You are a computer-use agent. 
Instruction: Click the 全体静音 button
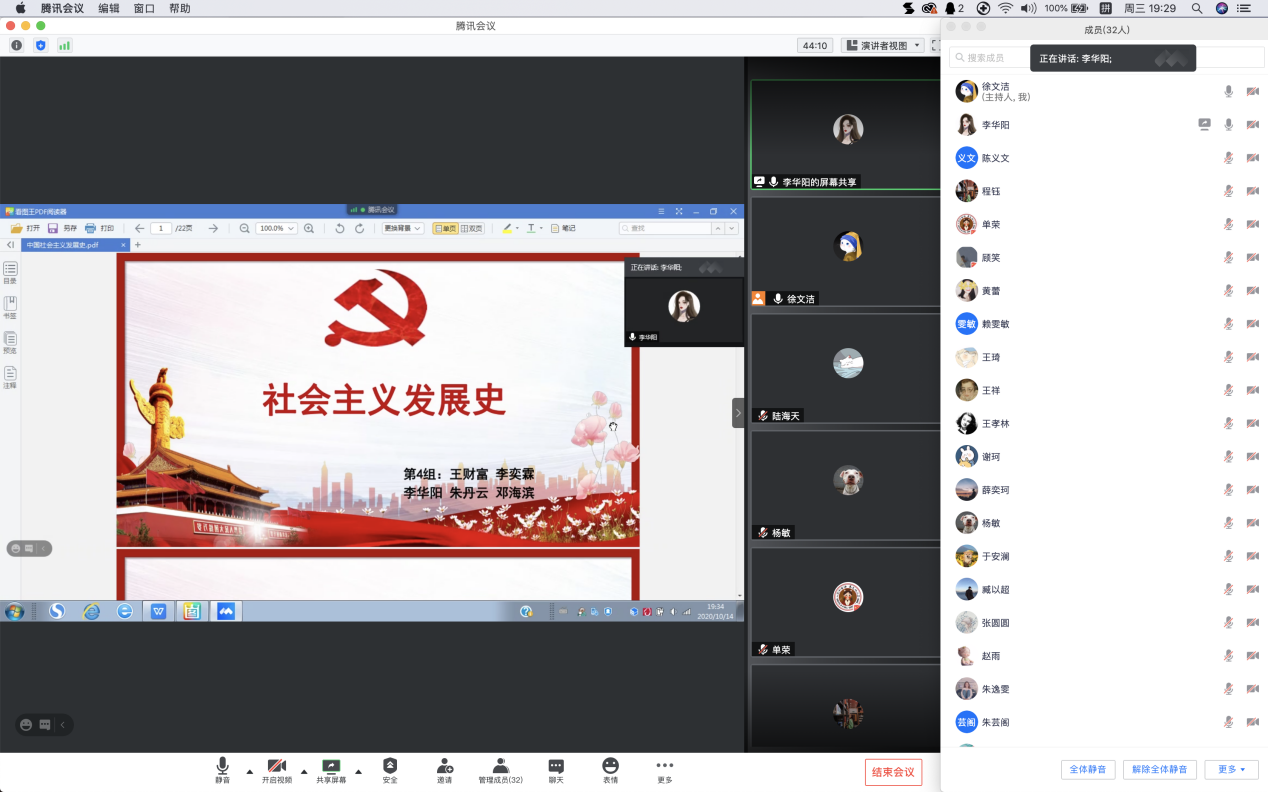1088,769
